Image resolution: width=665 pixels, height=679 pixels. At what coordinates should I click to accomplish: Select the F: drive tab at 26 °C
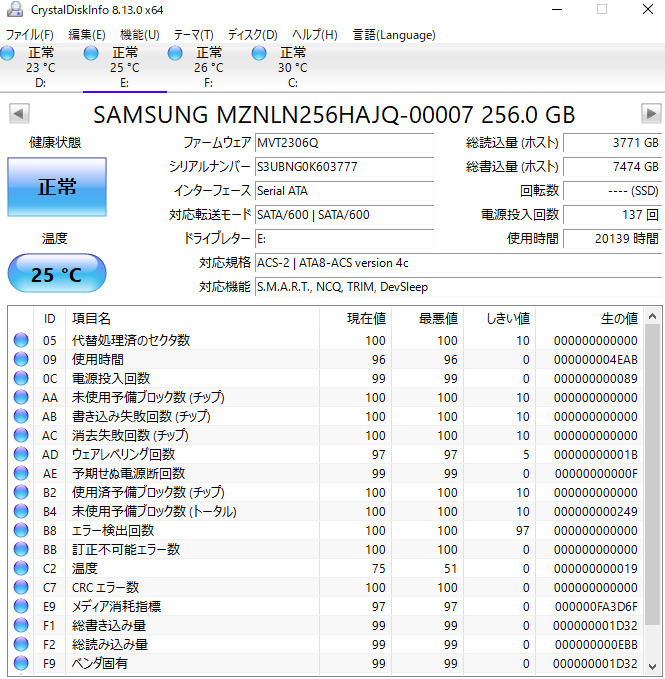209,68
